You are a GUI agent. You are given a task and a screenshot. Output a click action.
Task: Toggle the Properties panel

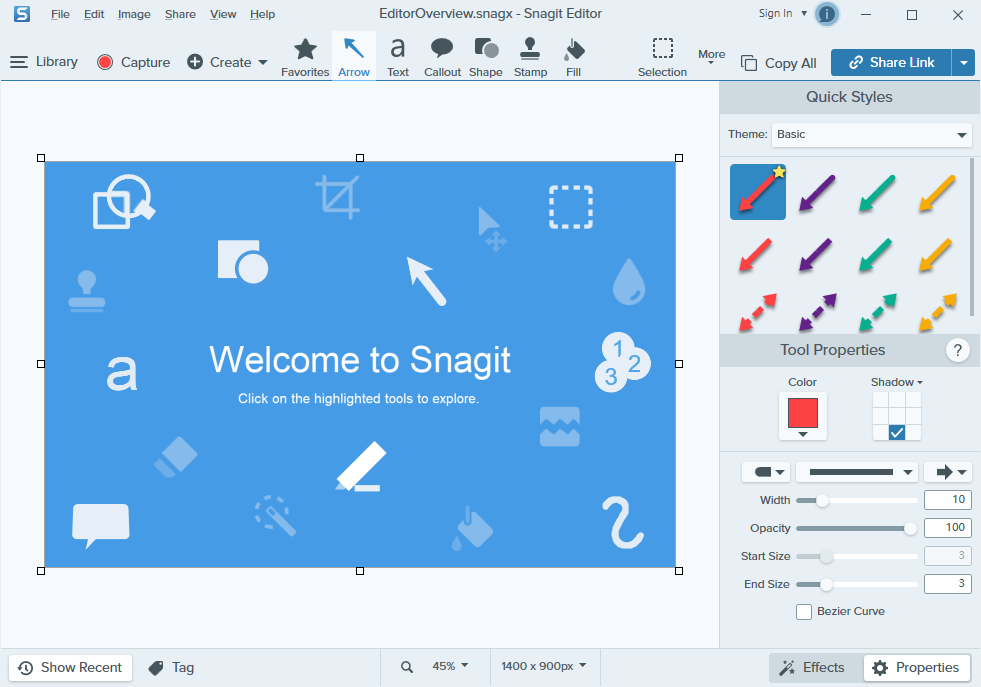tap(917, 668)
